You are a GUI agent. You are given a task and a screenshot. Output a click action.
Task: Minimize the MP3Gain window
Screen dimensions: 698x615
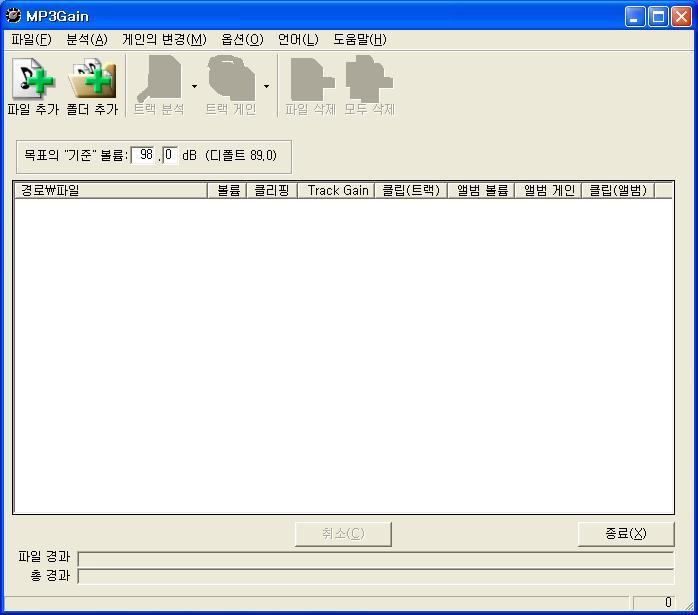pyautogui.click(x=635, y=17)
